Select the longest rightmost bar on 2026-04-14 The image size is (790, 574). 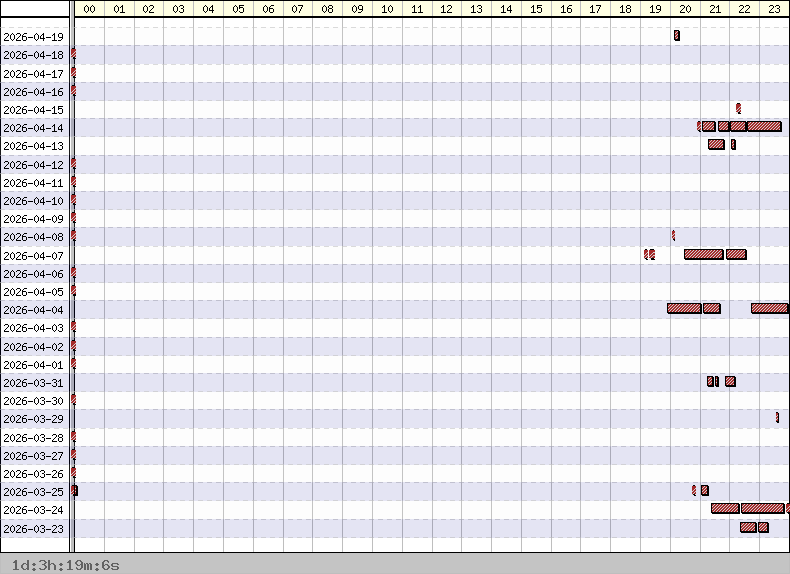(x=764, y=127)
